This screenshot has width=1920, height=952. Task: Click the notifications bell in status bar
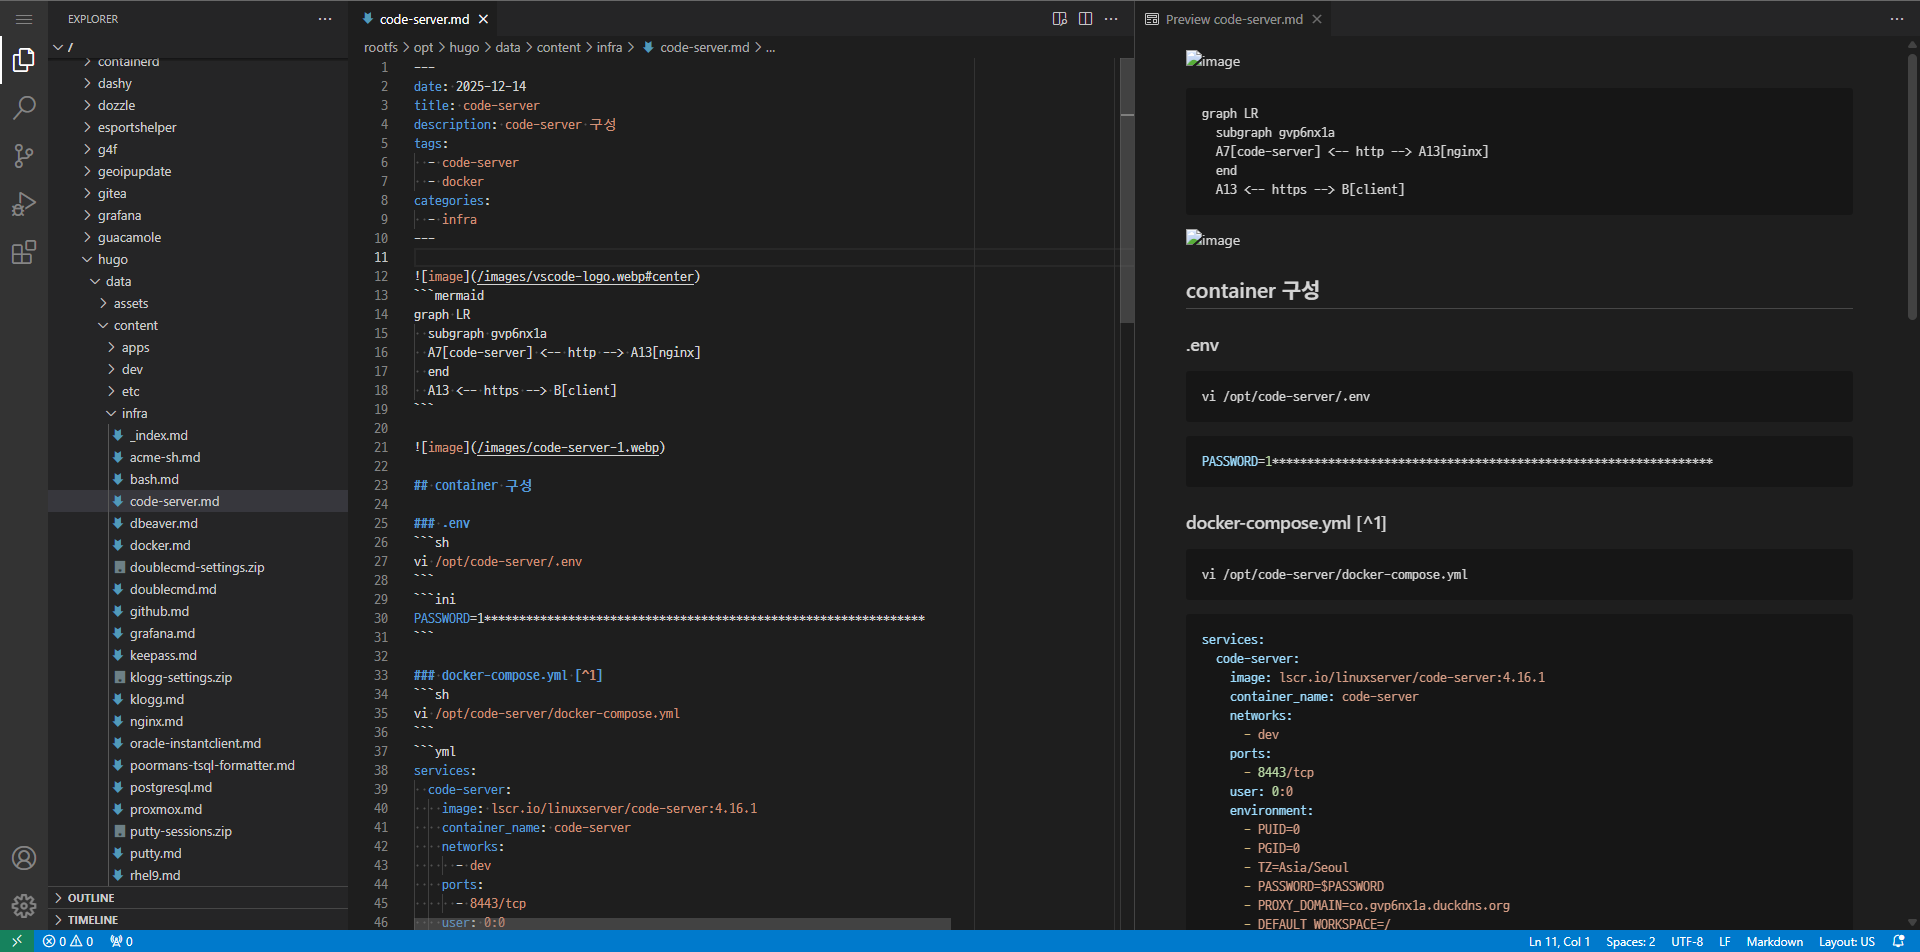click(1898, 941)
